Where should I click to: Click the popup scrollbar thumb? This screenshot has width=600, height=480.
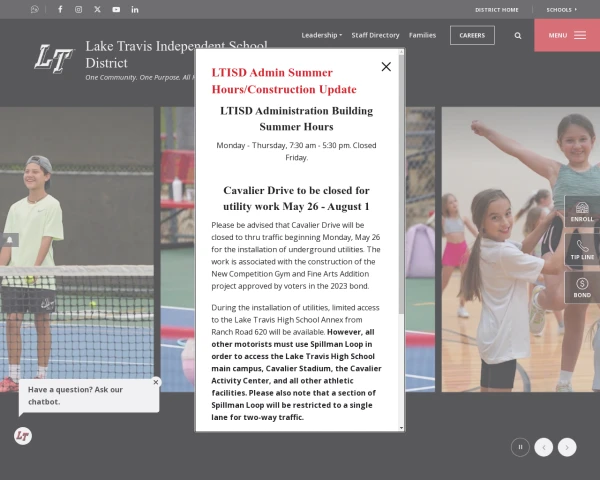point(401,184)
